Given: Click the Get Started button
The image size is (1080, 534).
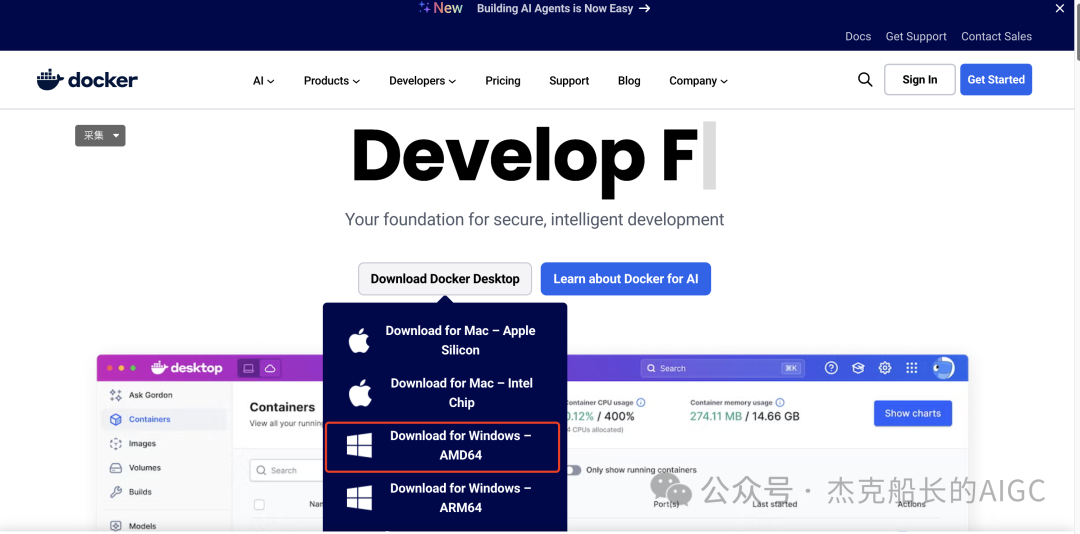Looking at the screenshot, I should point(996,79).
